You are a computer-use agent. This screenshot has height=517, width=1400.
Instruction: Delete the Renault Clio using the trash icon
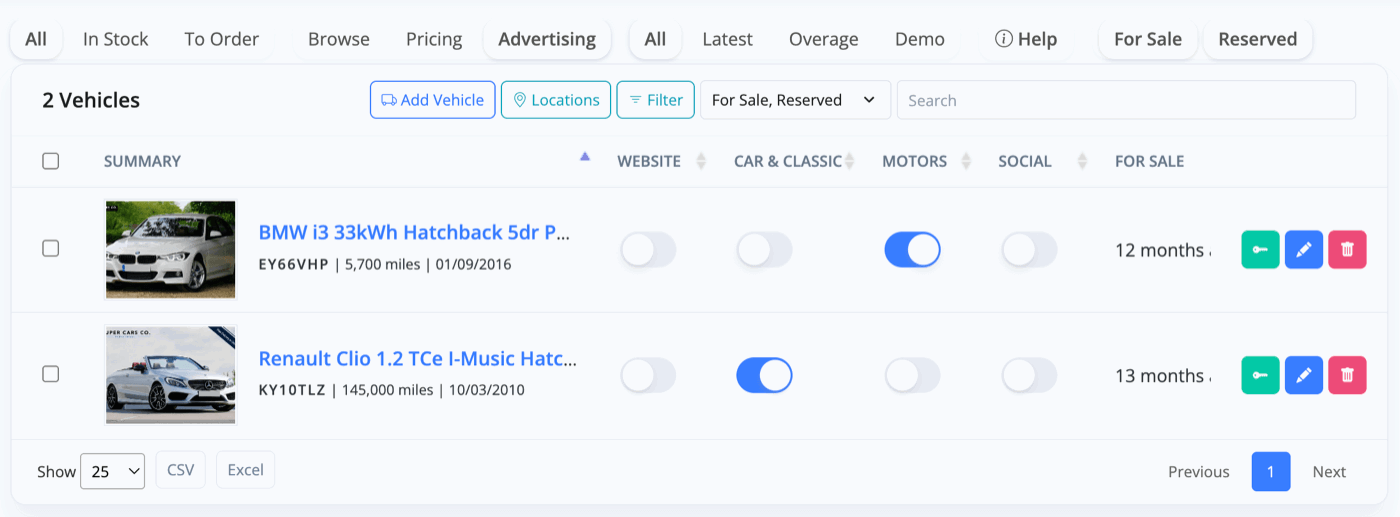(x=1347, y=375)
